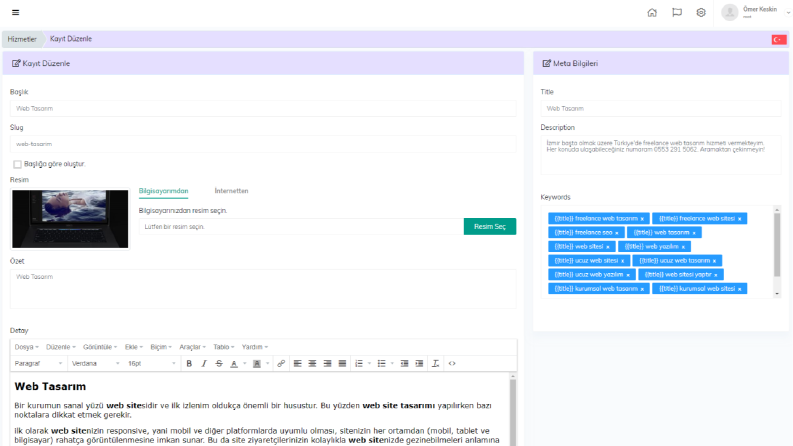Align text center
Viewport: 793px width, 446px height.
(x=313, y=364)
